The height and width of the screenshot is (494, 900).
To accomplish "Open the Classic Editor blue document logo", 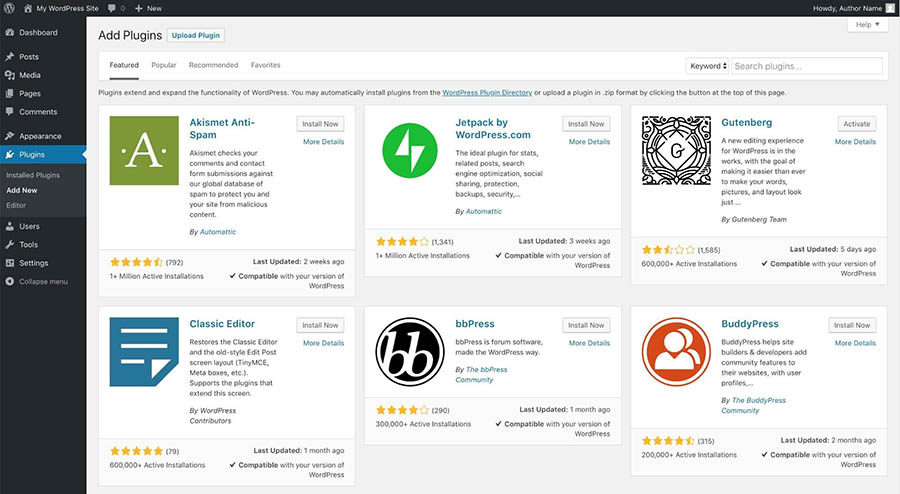I will tap(144, 352).
